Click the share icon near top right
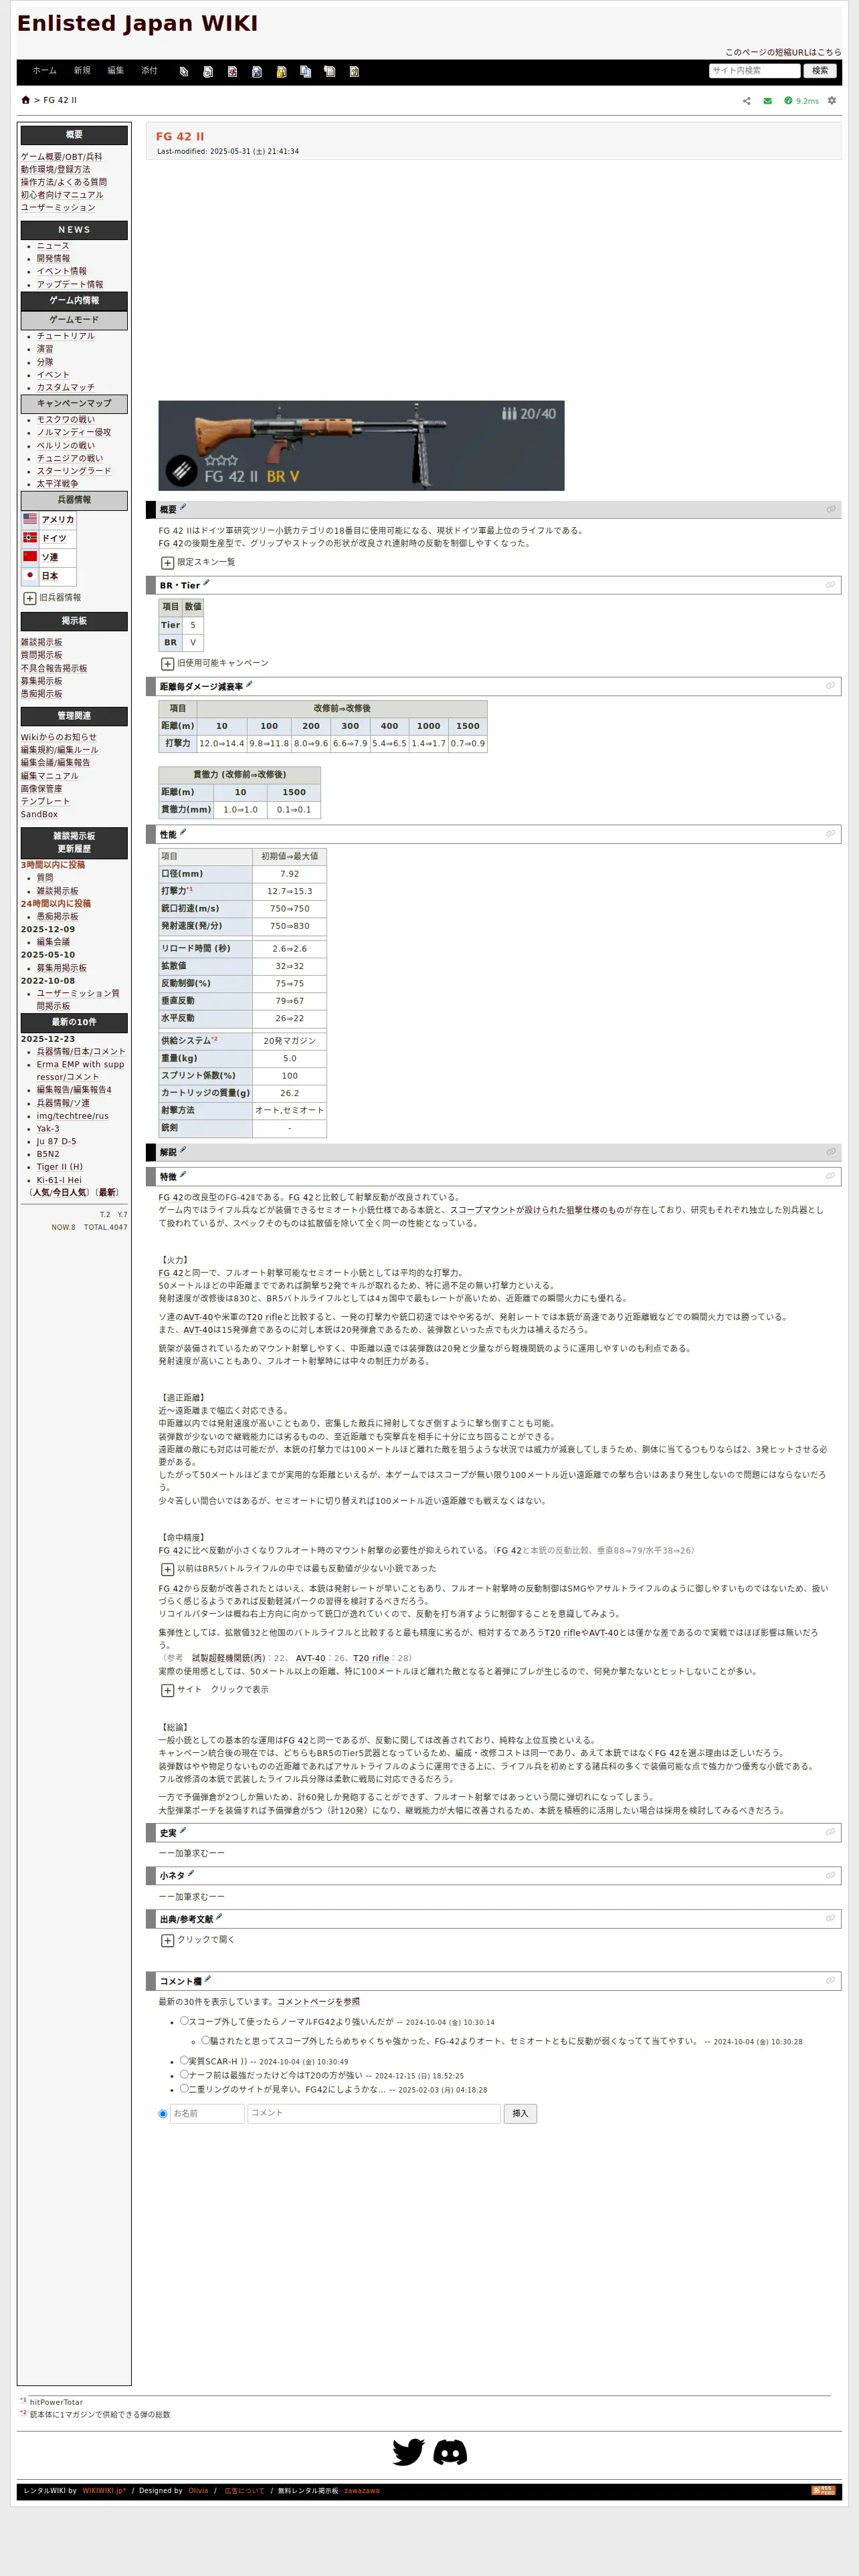859x2576 pixels. pyautogui.click(x=746, y=101)
